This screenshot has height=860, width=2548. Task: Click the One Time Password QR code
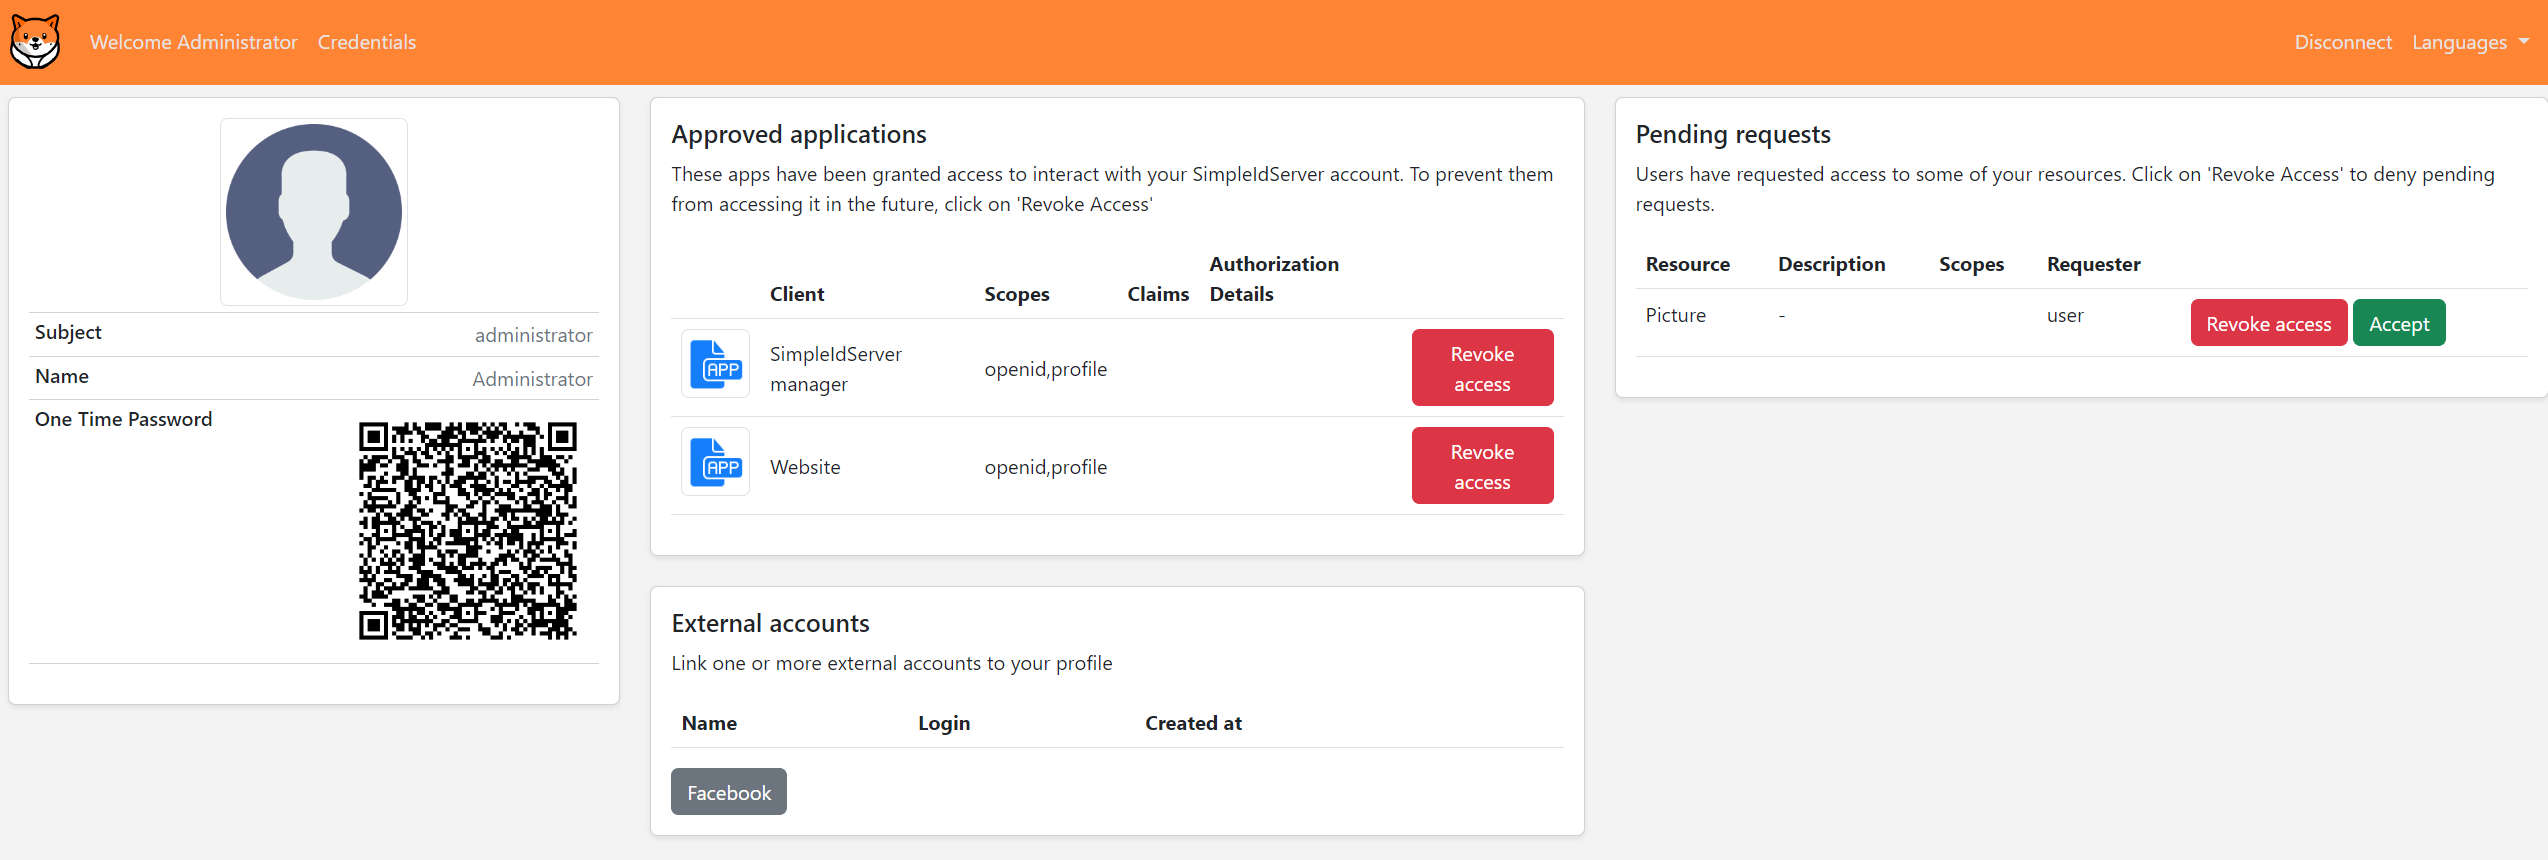tap(468, 531)
